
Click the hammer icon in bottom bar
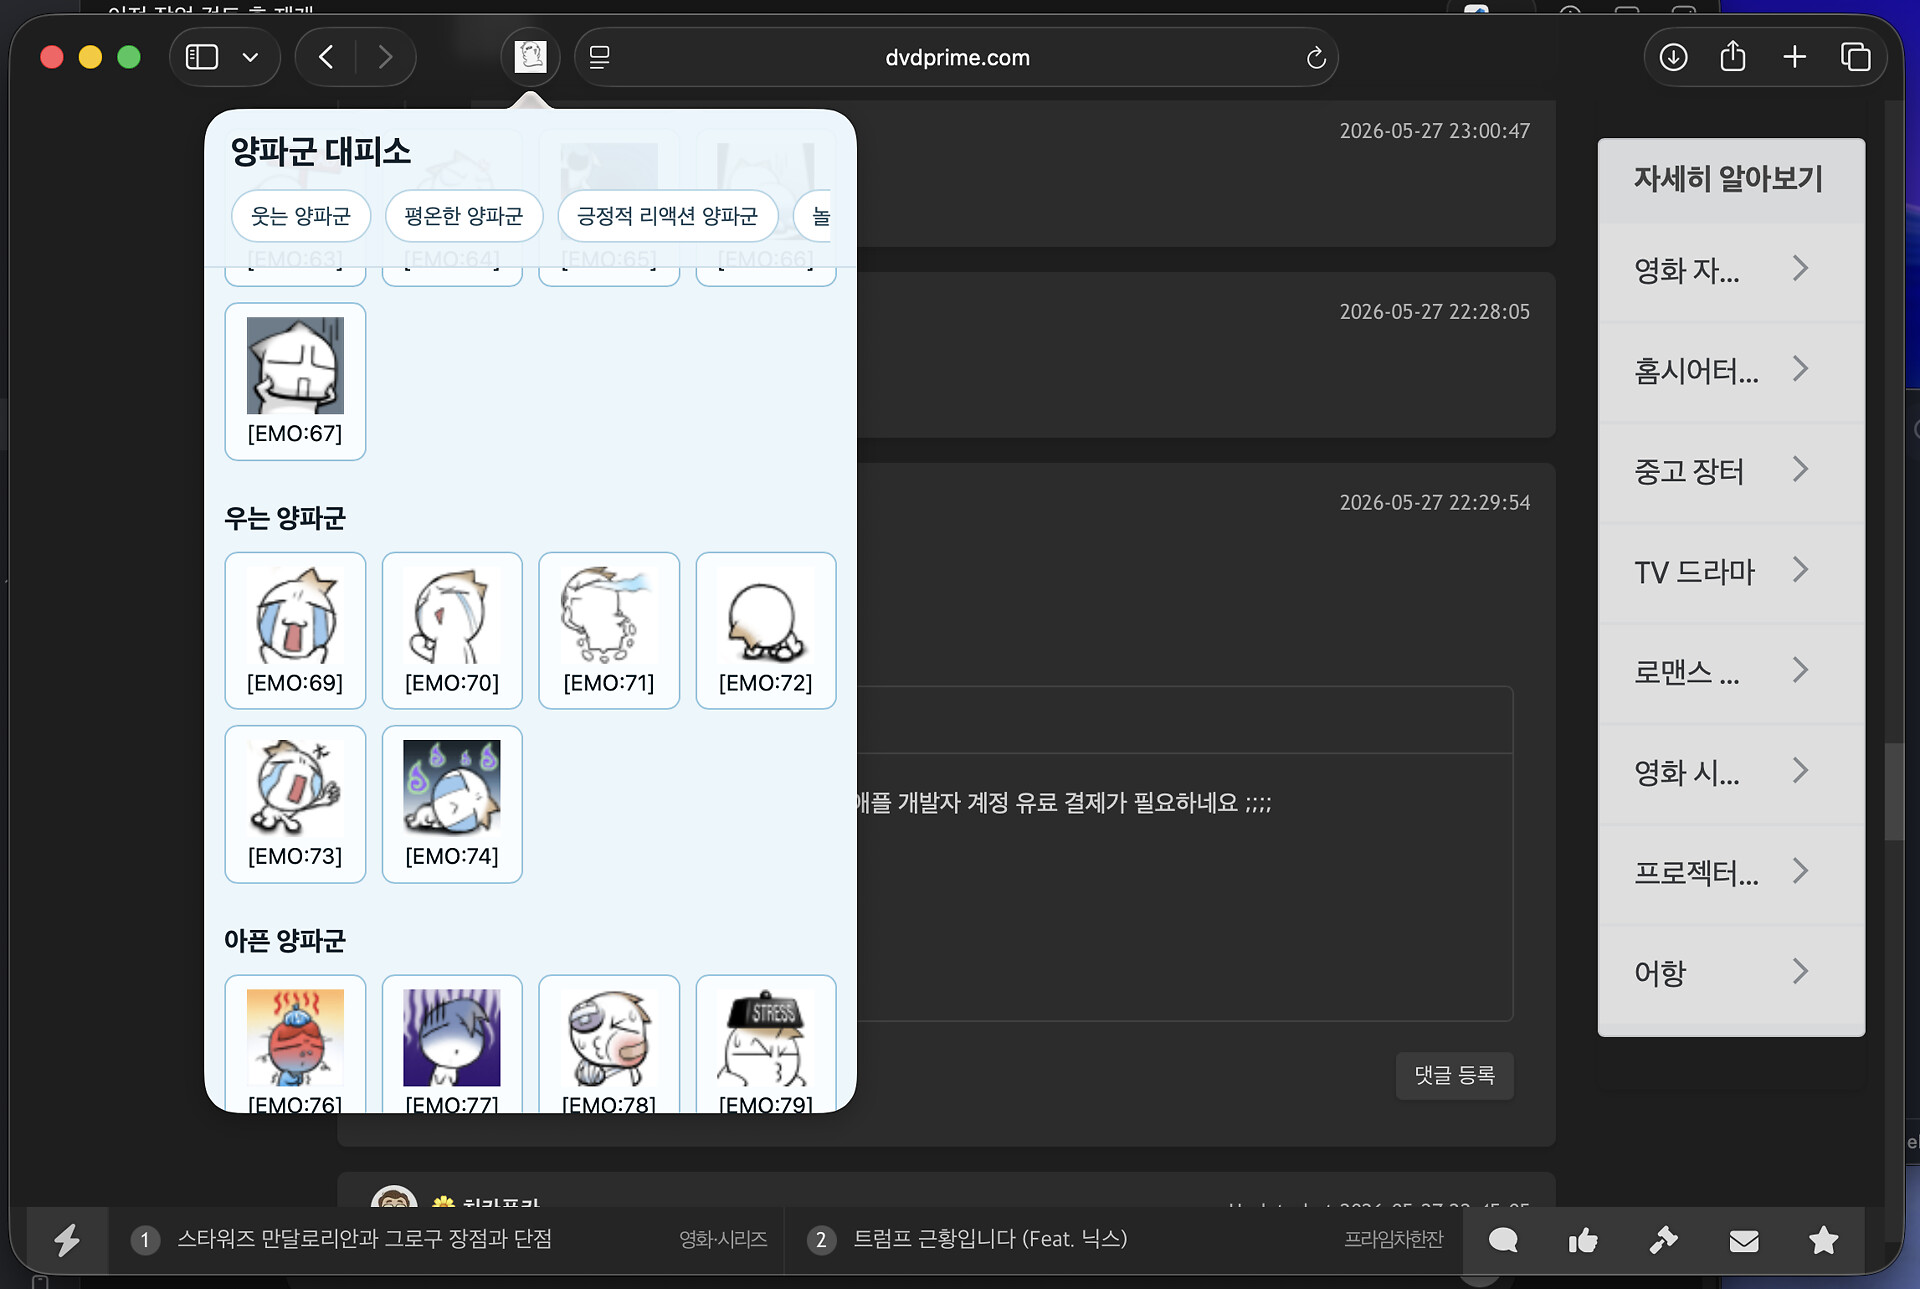pyautogui.click(x=1663, y=1241)
